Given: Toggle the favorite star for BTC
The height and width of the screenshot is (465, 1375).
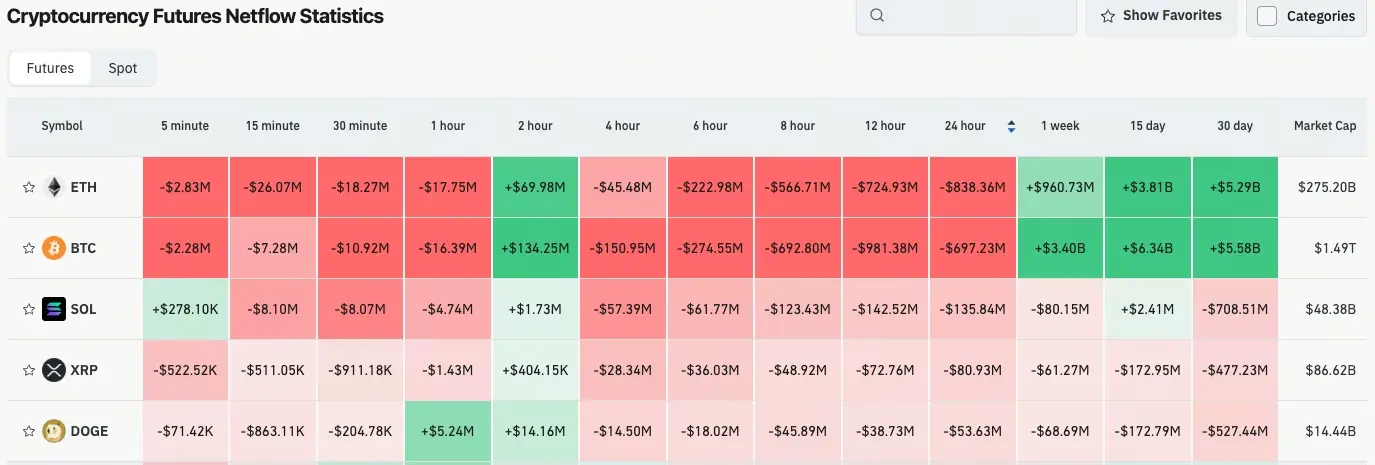Looking at the screenshot, I should 29,248.
